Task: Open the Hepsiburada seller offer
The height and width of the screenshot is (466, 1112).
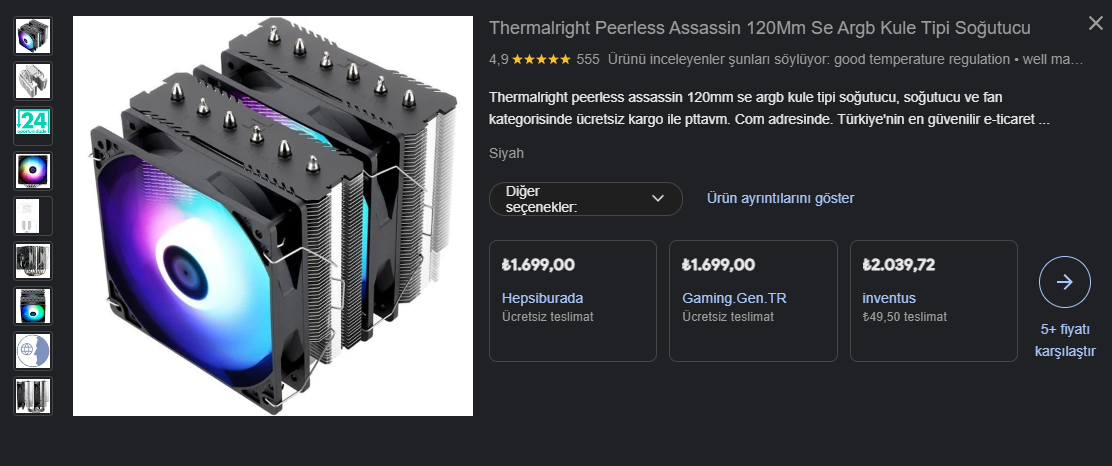Action: click(572, 300)
